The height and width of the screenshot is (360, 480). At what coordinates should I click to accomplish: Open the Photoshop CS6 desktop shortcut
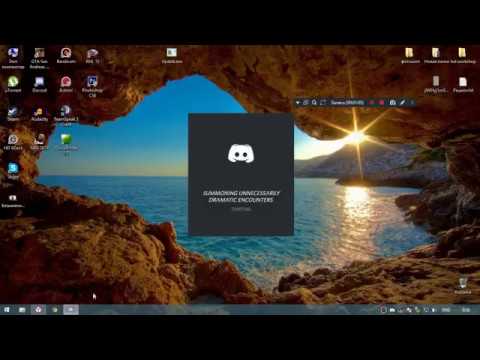92,86
